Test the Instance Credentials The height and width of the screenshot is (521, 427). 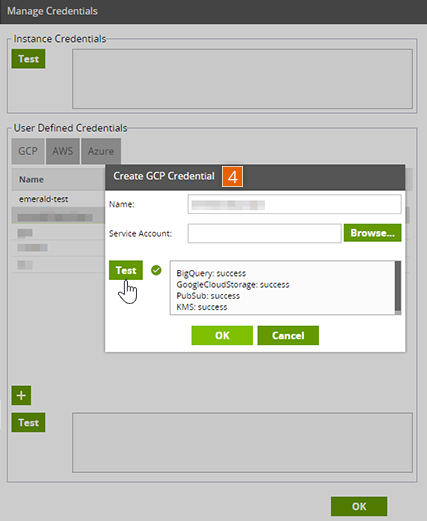(x=28, y=59)
